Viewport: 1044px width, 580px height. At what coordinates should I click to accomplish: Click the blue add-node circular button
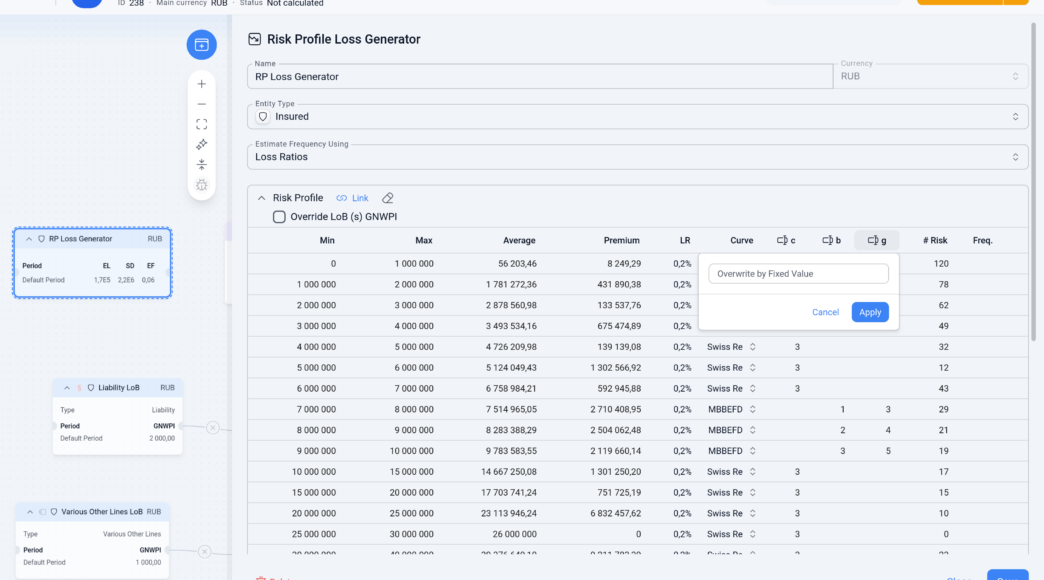coord(202,45)
